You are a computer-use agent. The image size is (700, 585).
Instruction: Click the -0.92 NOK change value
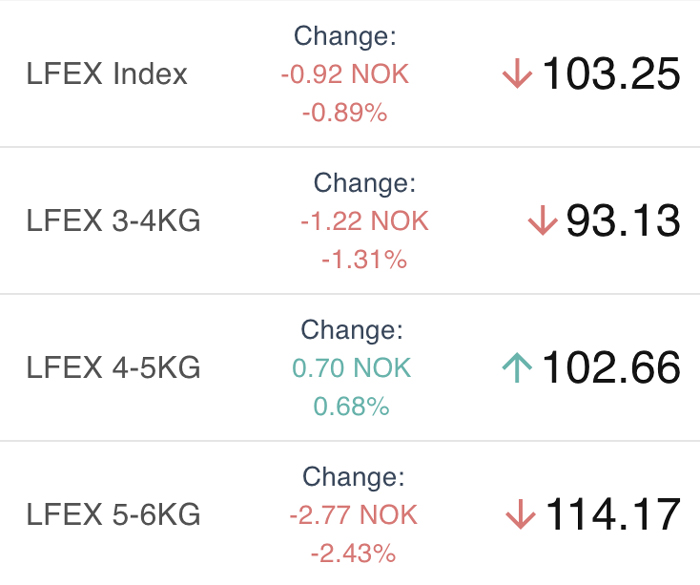[x=345, y=74]
